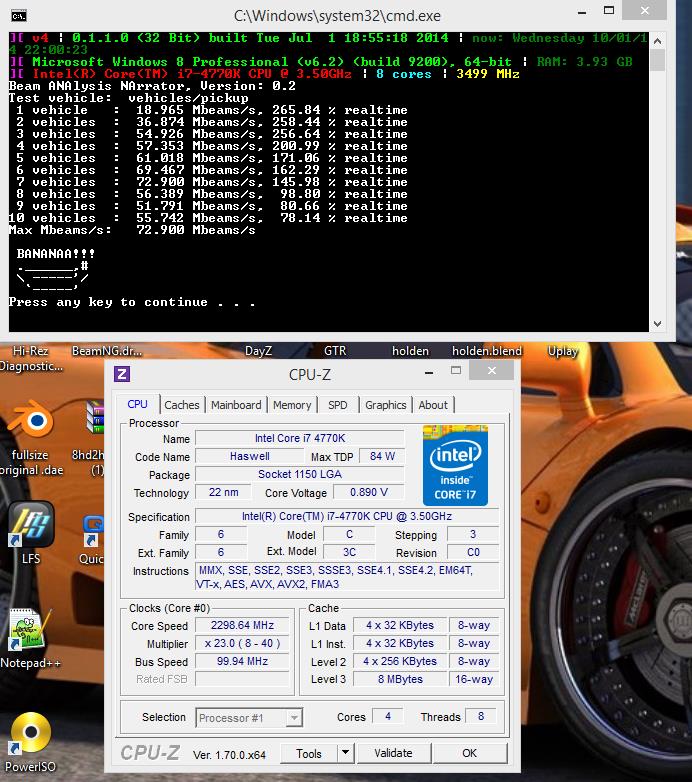Screen dimensions: 692x782
Task: Click the Level 3 cache value 8 MBytes
Action: pyautogui.click(x=400, y=679)
